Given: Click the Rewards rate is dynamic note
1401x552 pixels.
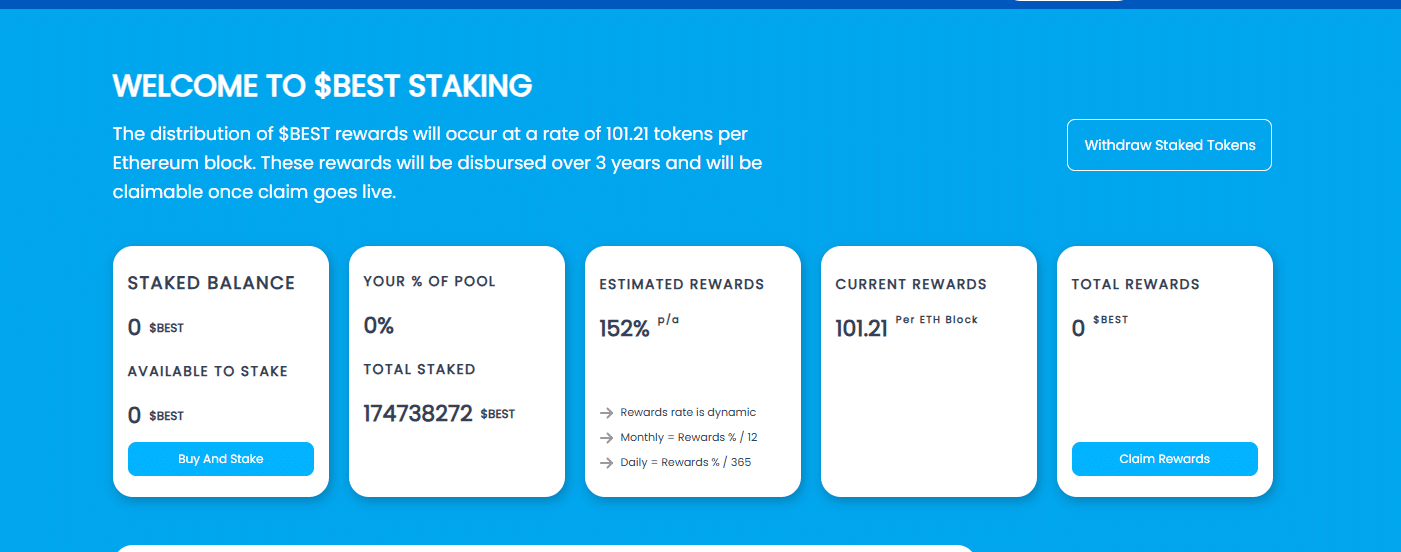Looking at the screenshot, I should [688, 412].
